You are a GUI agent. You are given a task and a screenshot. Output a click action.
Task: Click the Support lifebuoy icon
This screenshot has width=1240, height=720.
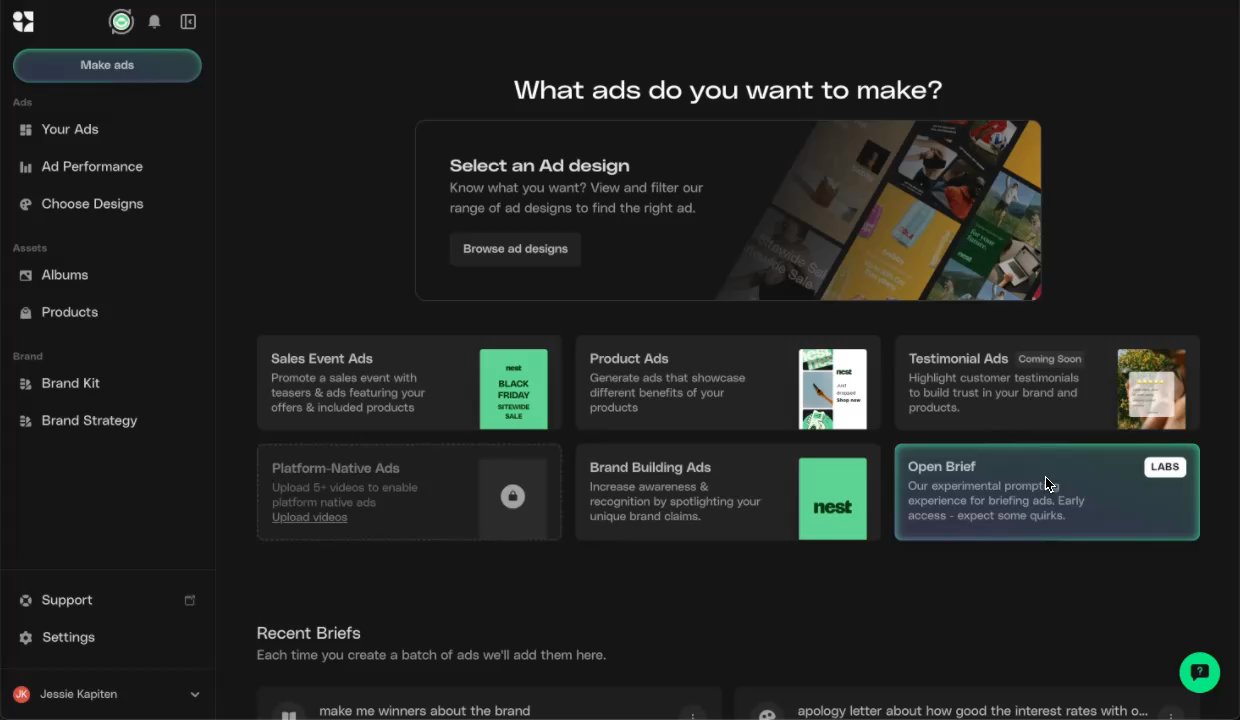pos(26,600)
